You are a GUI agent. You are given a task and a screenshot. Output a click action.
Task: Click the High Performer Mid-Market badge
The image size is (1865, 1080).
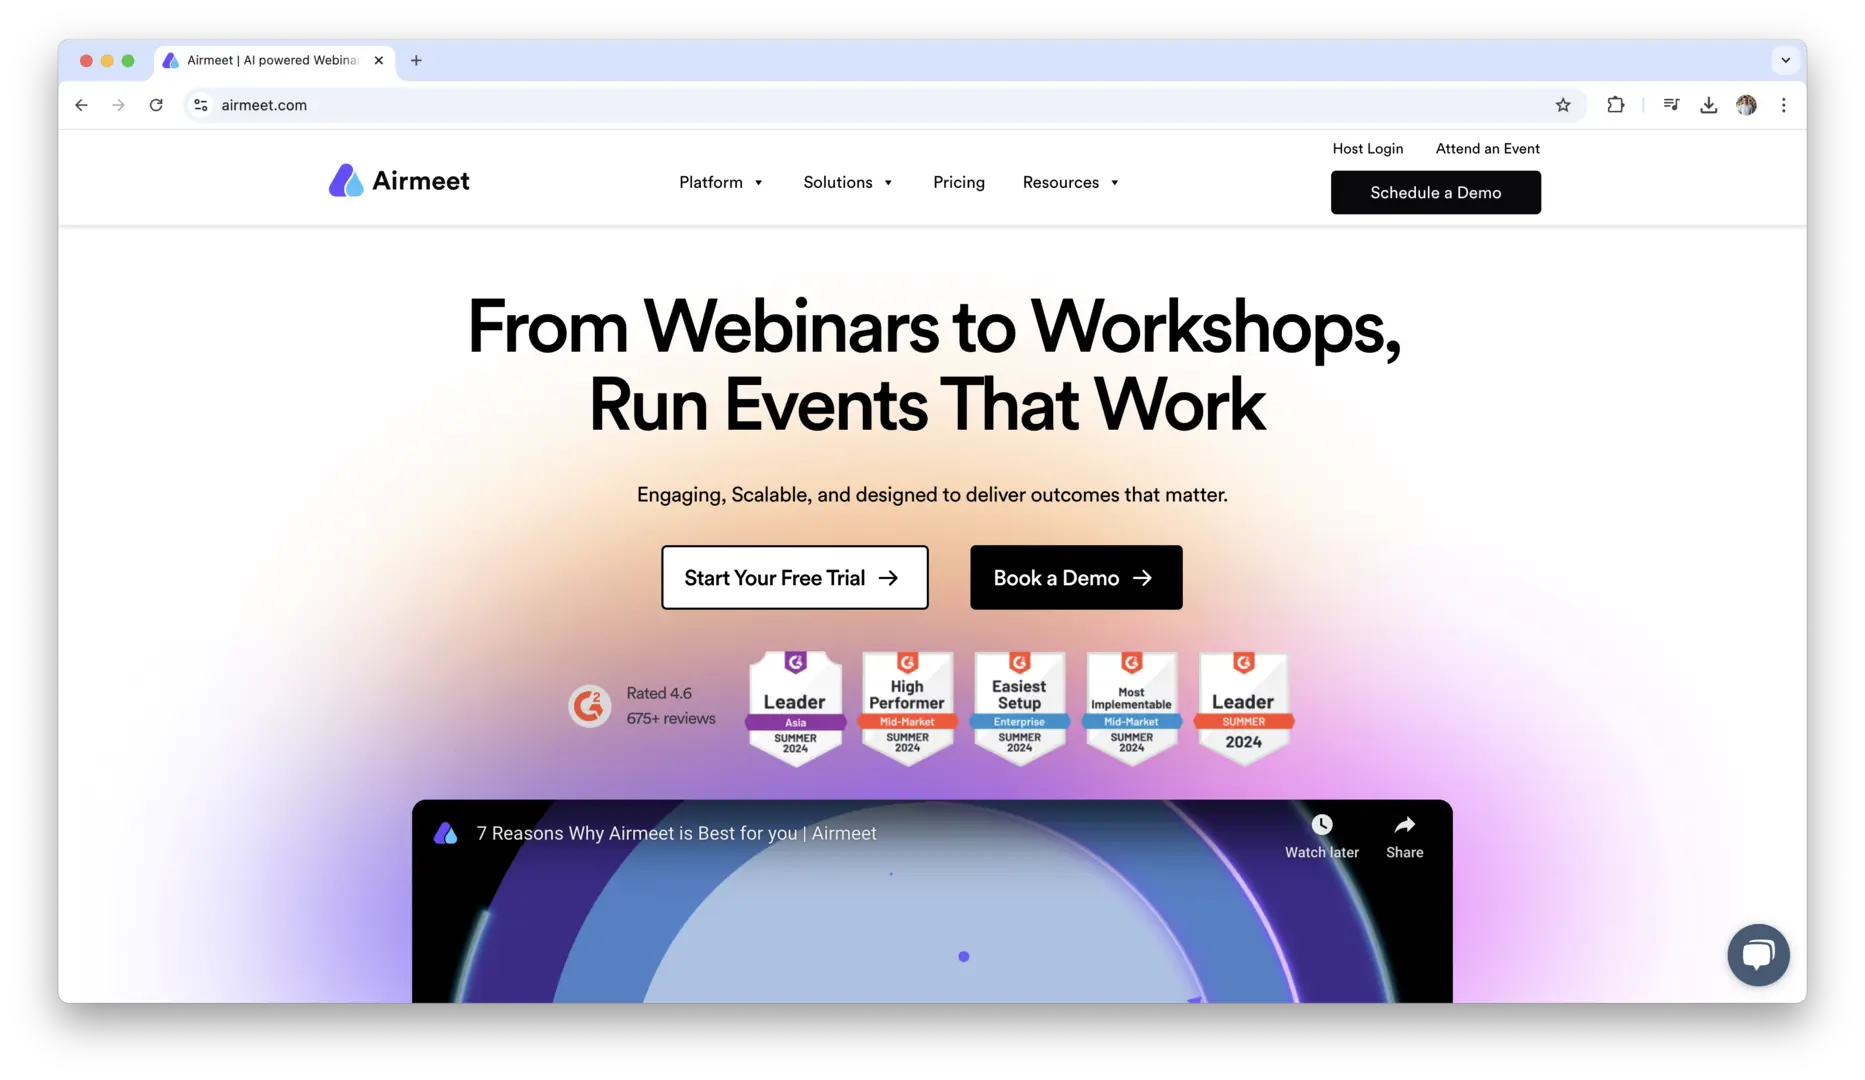(x=907, y=708)
